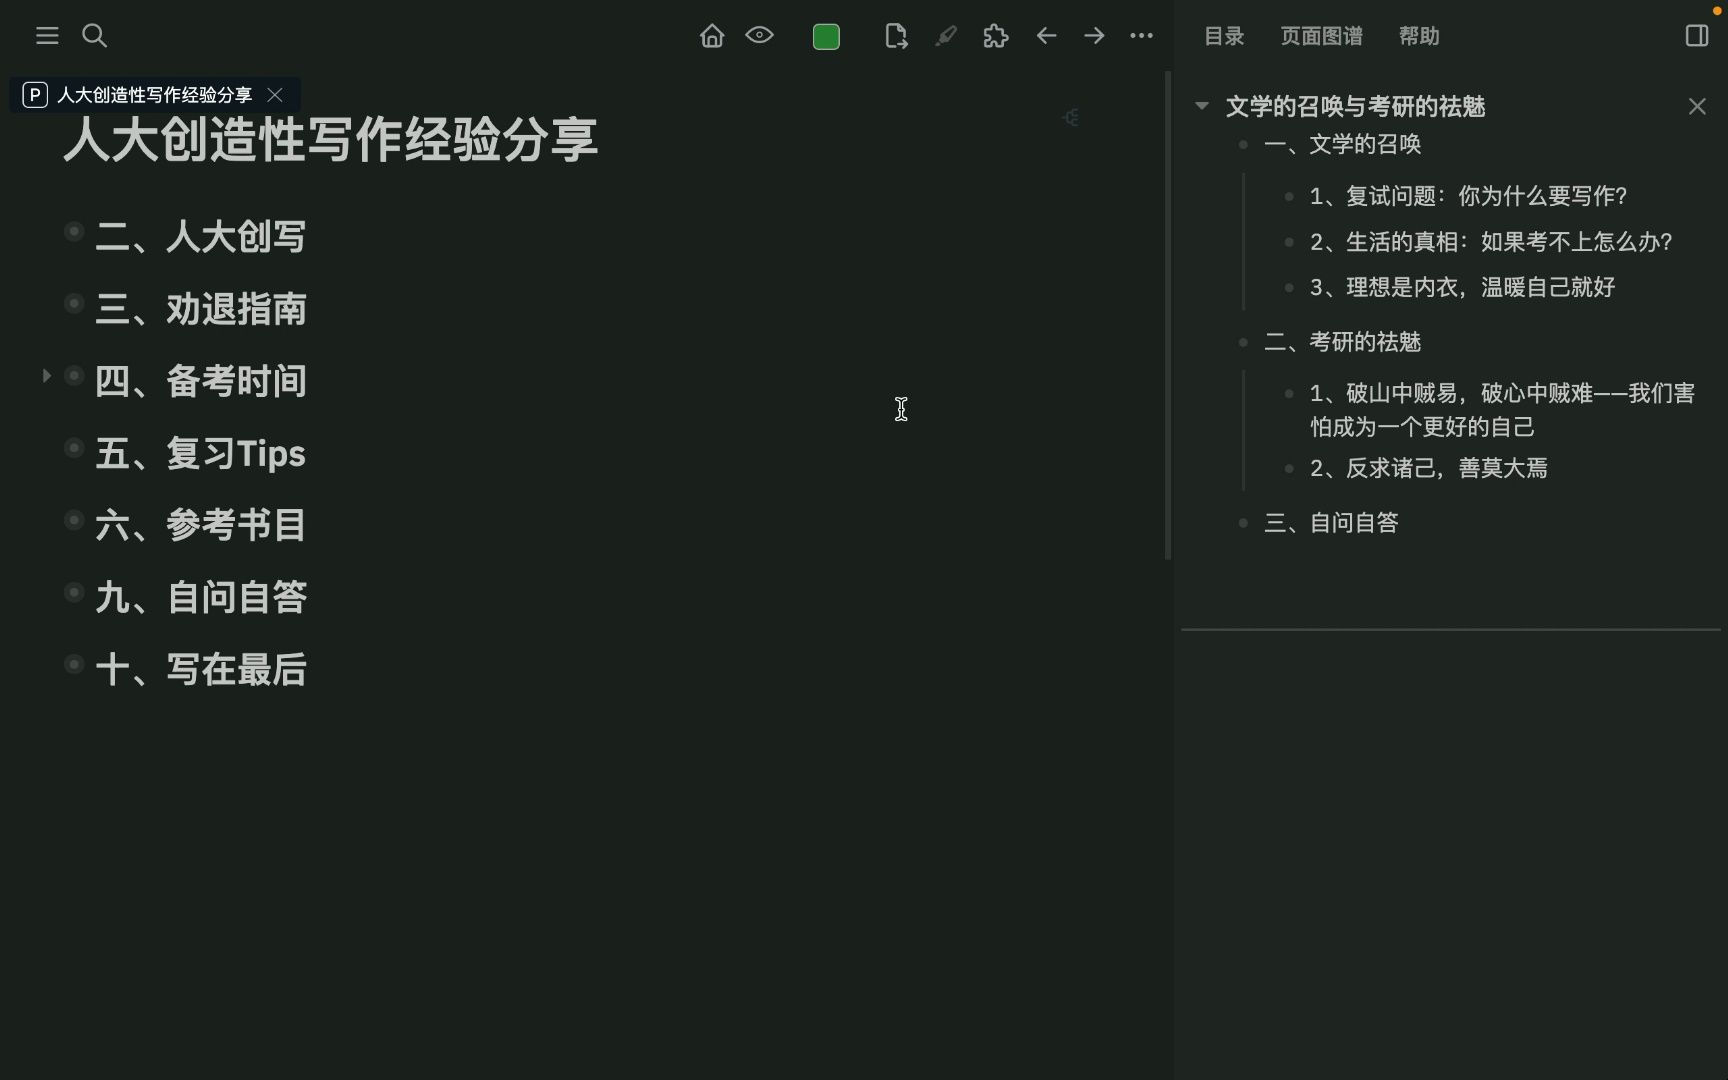Open the page export icon
Screen dimensions: 1728x1080
coord(896,36)
